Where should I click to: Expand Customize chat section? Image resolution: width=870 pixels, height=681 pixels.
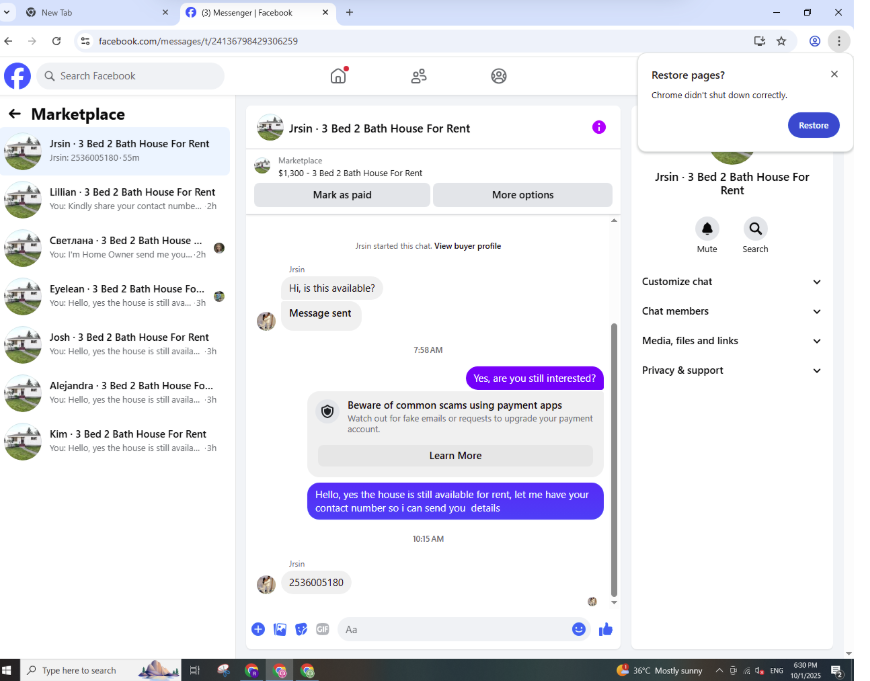732,281
